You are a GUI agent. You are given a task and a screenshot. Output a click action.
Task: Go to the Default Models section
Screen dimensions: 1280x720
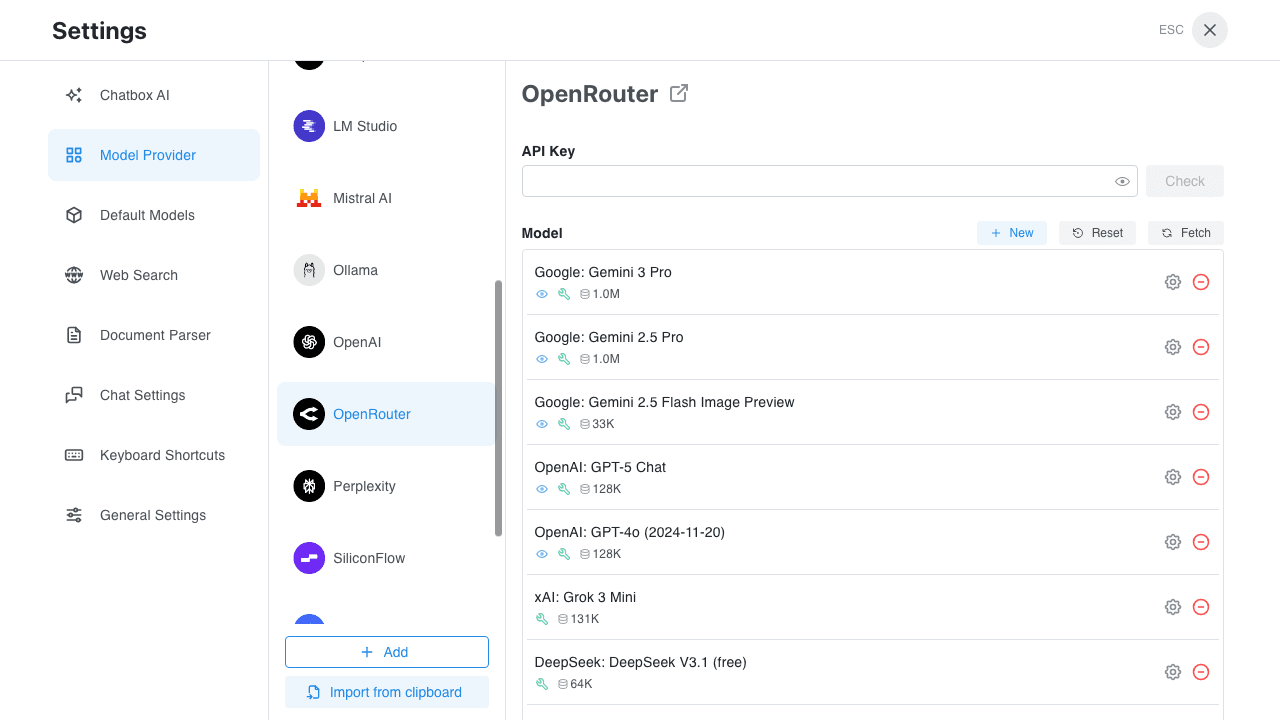point(148,215)
